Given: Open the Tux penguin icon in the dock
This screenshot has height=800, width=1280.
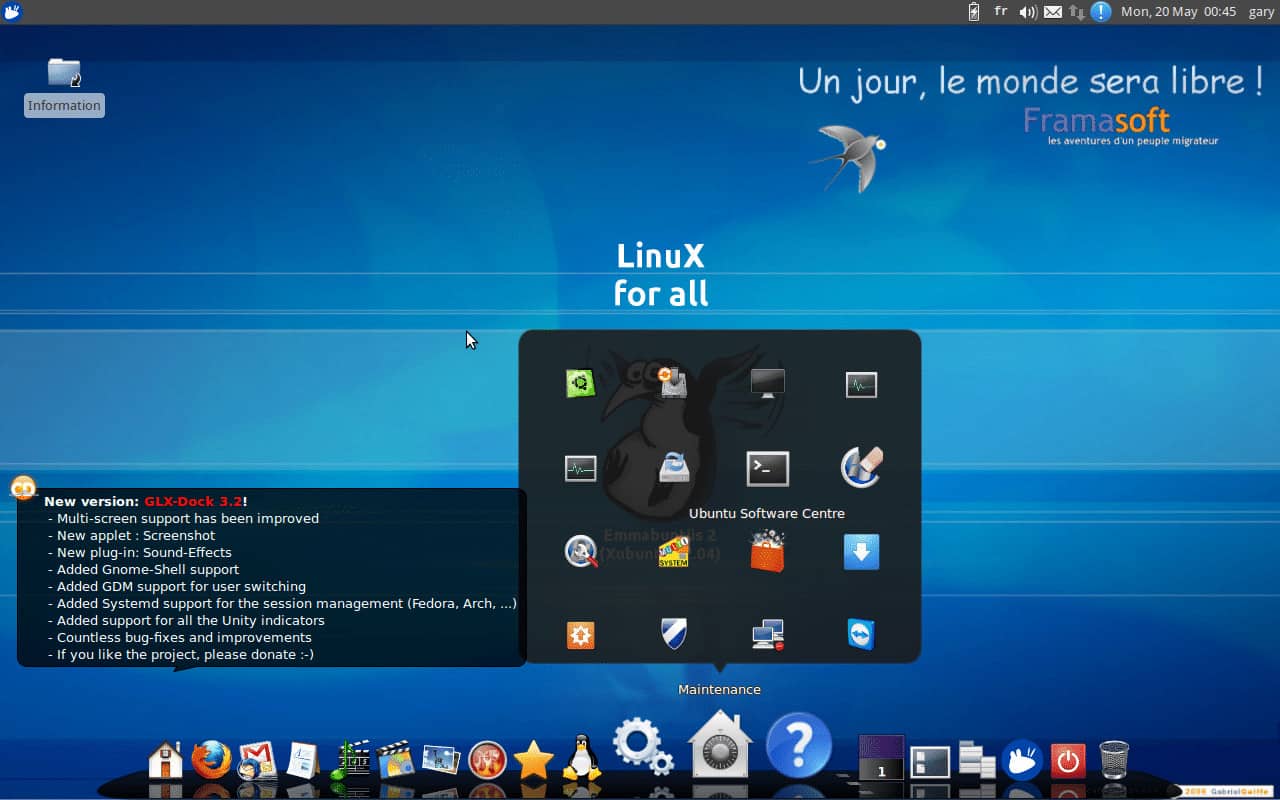Looking at the screenshot, I should (582, 757).
